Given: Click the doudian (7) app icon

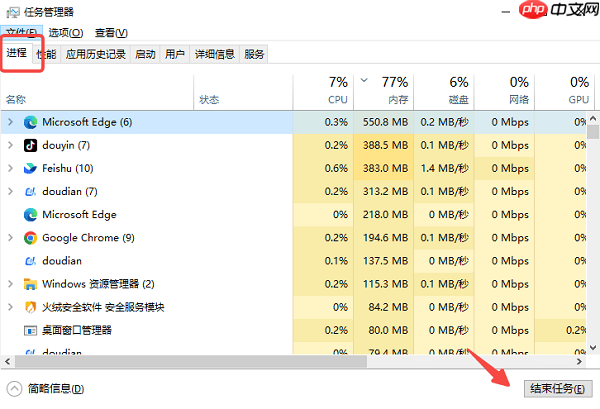Looking at the screenshot, I should (30, 191).
